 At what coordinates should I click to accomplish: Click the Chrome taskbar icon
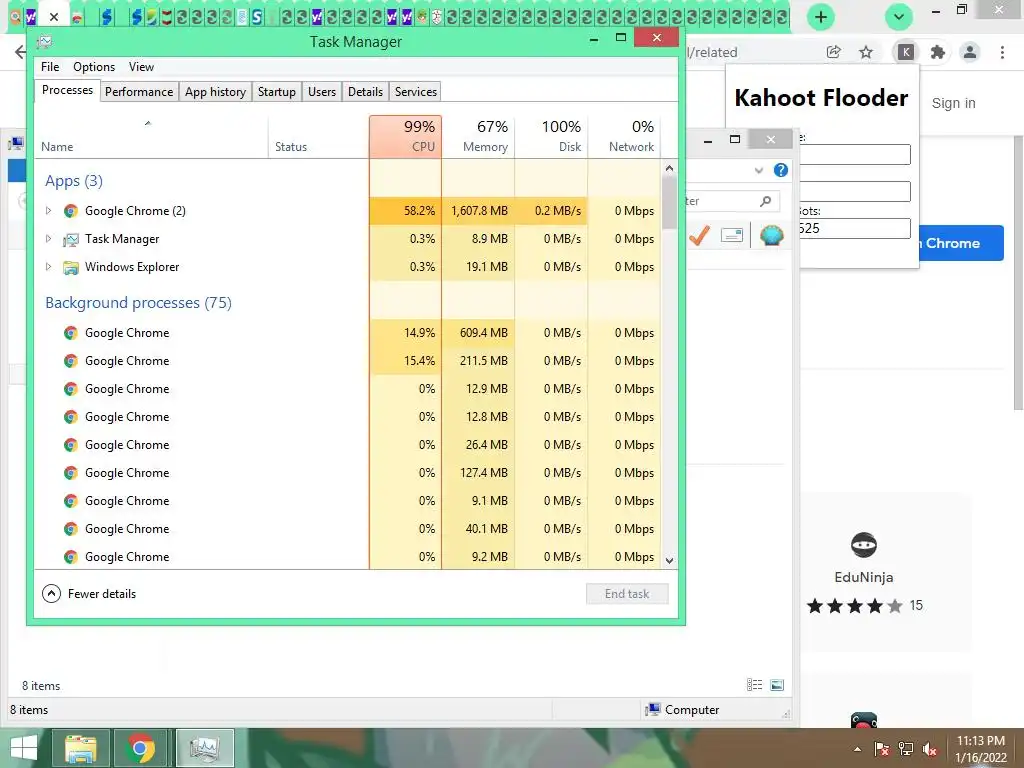coord(140,748)
